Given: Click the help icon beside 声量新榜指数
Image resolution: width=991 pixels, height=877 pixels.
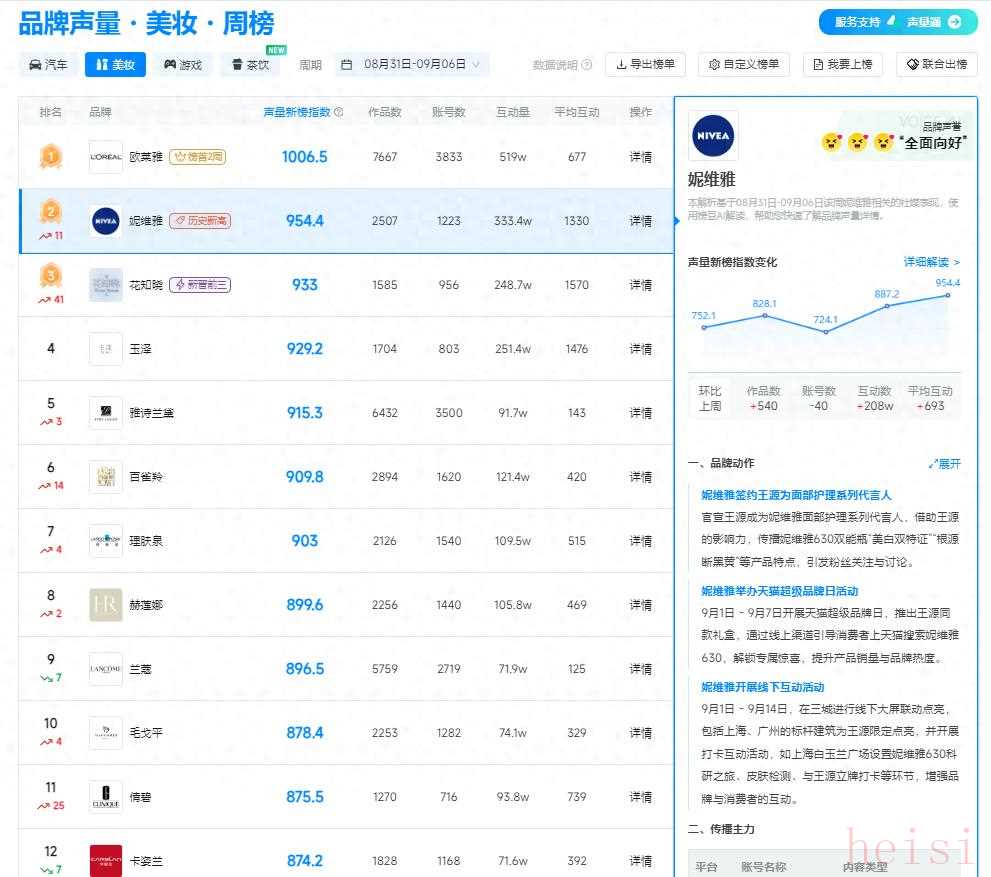Looking at the screenshot, I should coord(338,113).
